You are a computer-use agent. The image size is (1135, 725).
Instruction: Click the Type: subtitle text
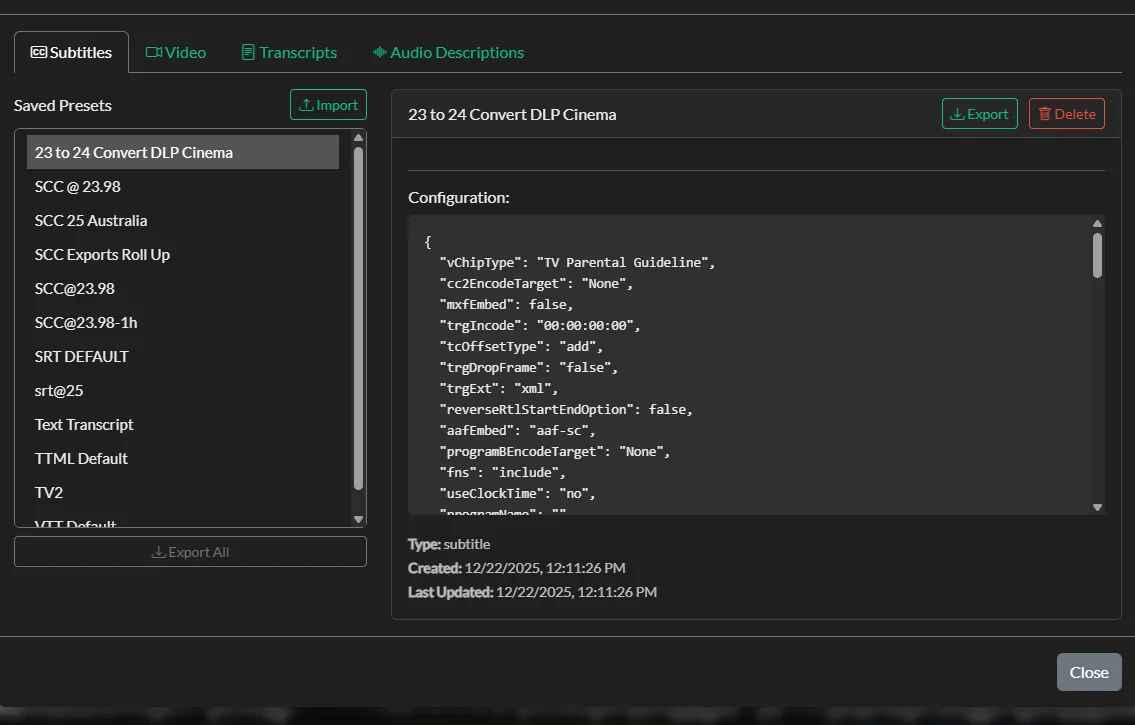(x=449, y=544)
